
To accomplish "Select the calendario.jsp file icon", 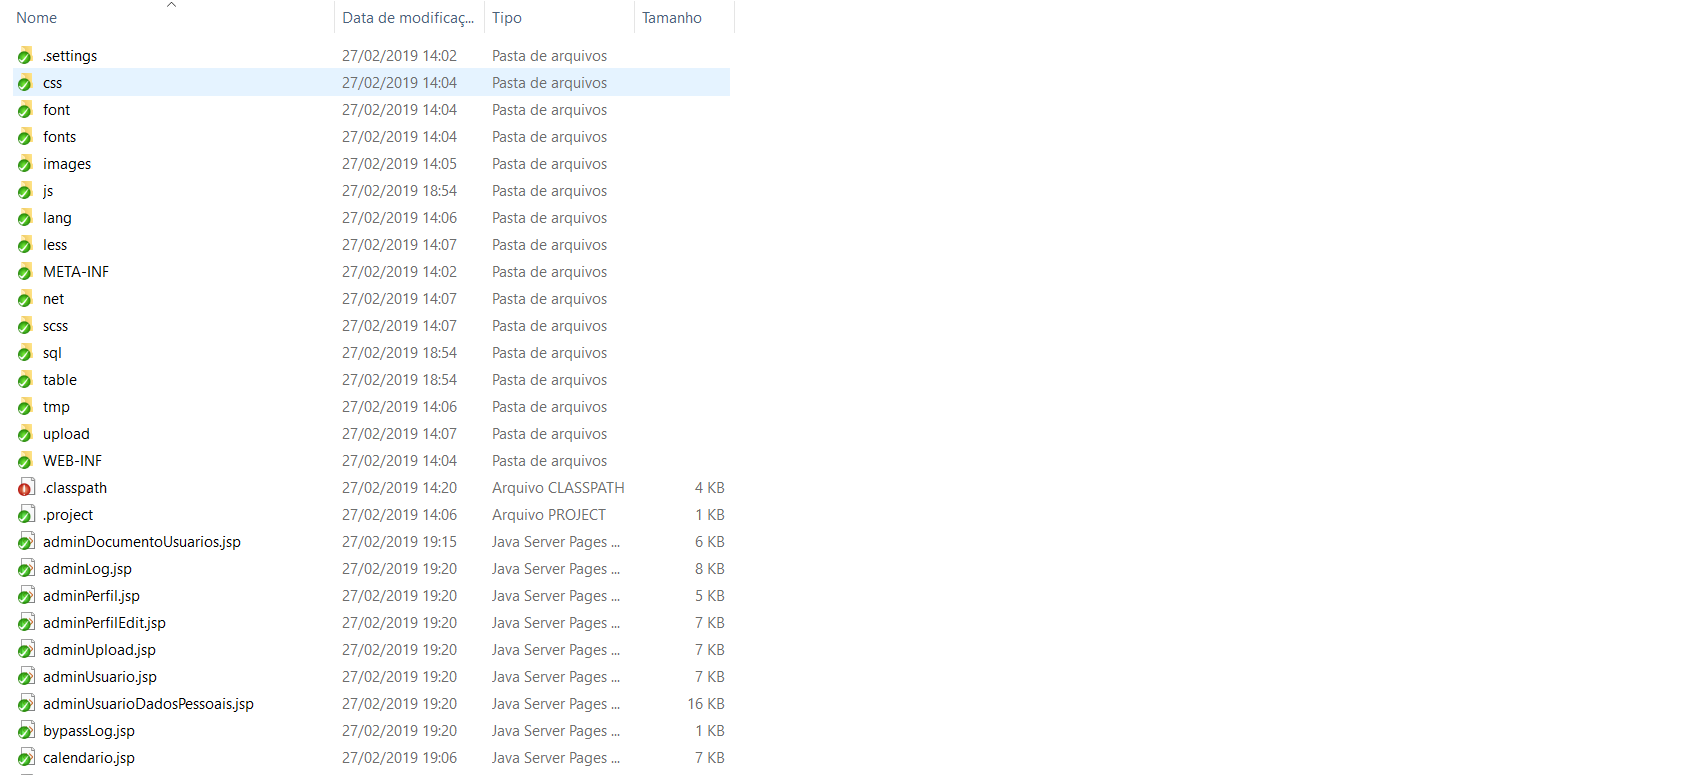I will click(26, 758).
